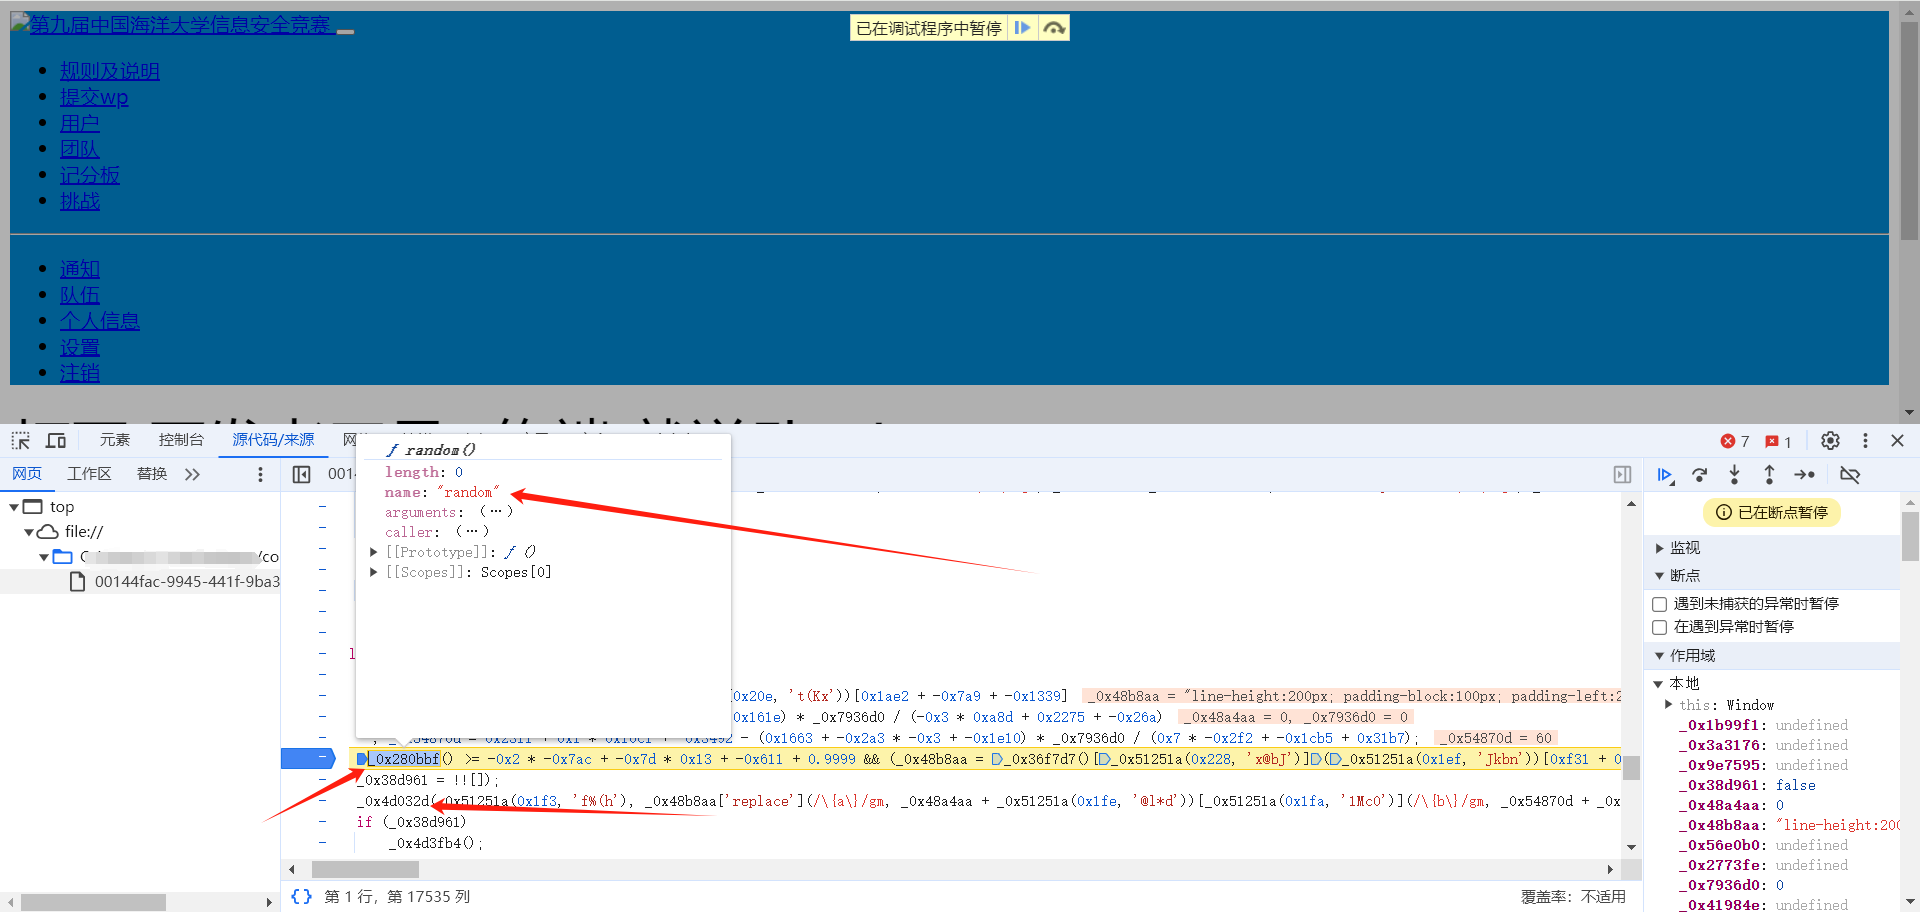Toggle the device toolbar icon
1920x912 pixels.
click(x=56, y=440)
